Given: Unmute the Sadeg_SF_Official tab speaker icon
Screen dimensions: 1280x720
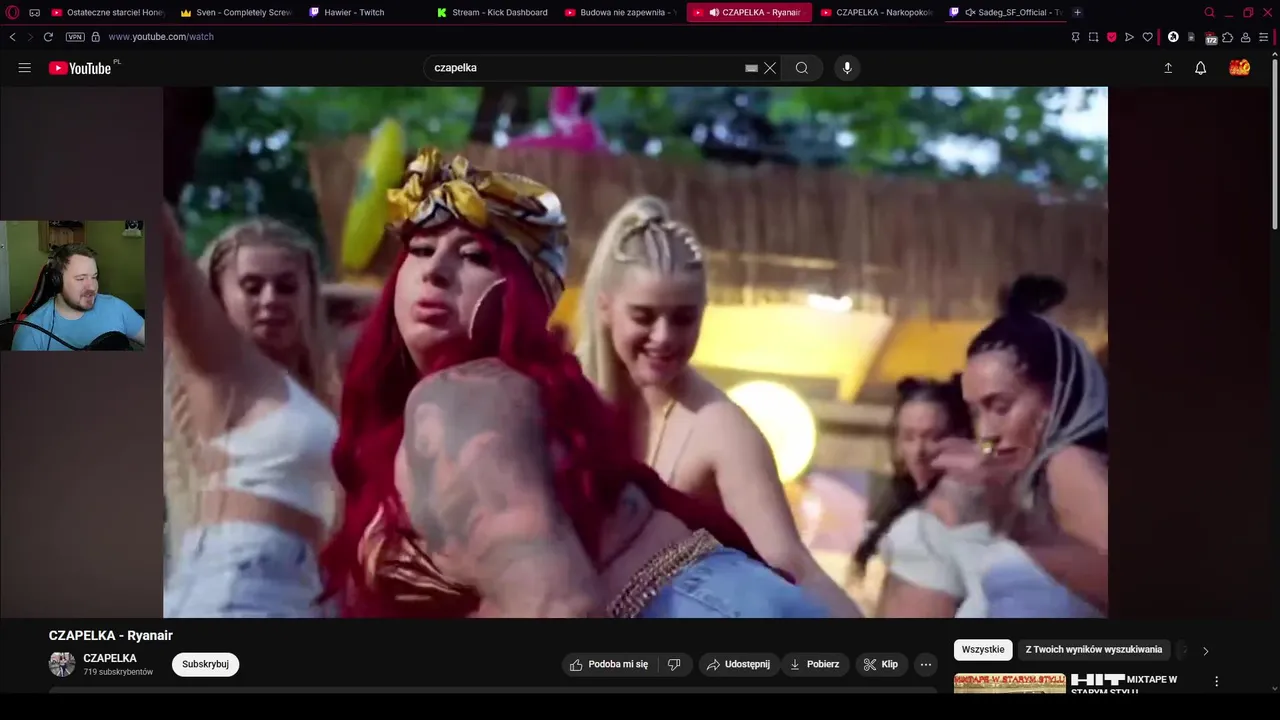Looking at the screenshot, I should [970, 12].
